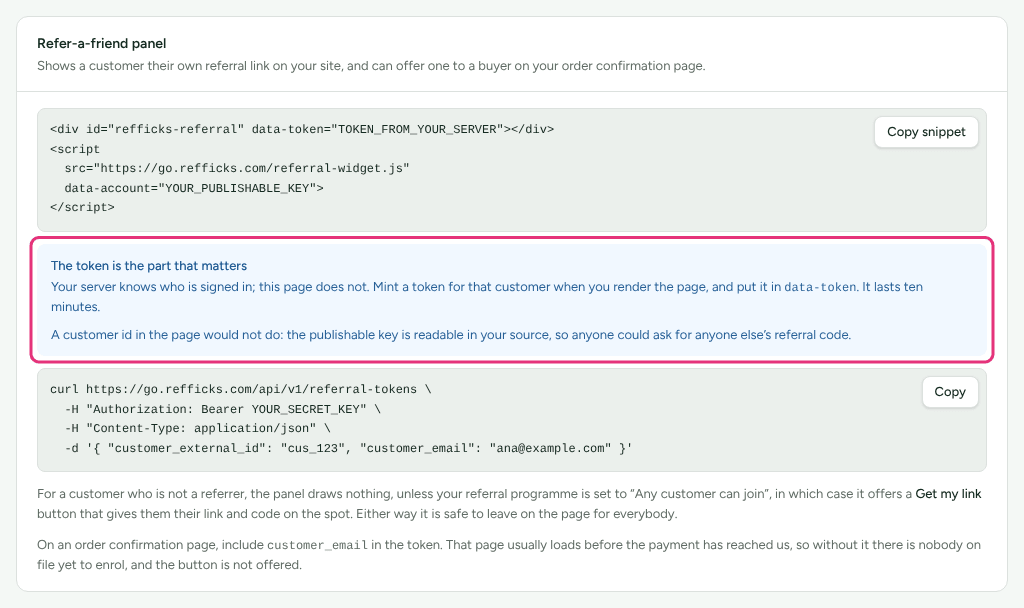Click the customer_external_id JSON data line

(x=348, y=449)
